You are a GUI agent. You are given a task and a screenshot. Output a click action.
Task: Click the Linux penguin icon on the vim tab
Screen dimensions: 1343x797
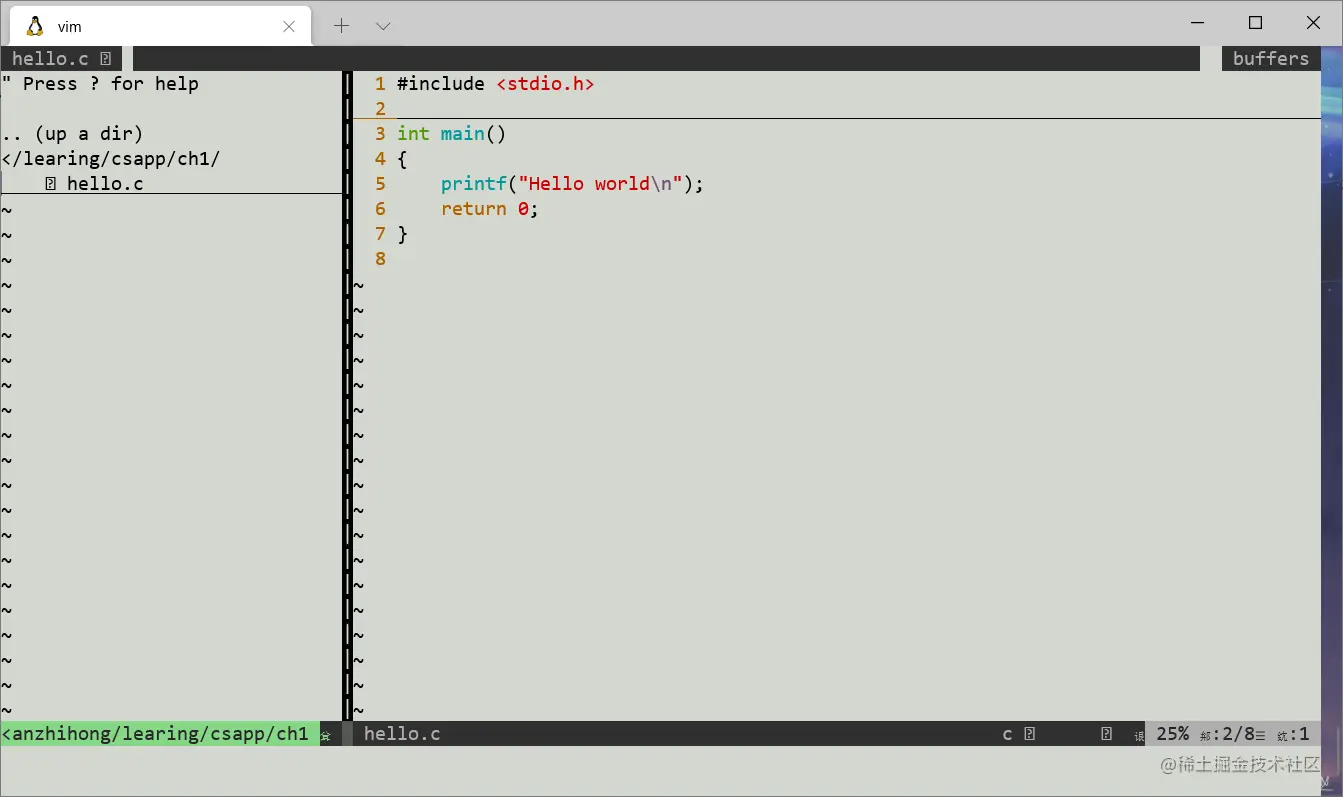(x=35, y=26)
